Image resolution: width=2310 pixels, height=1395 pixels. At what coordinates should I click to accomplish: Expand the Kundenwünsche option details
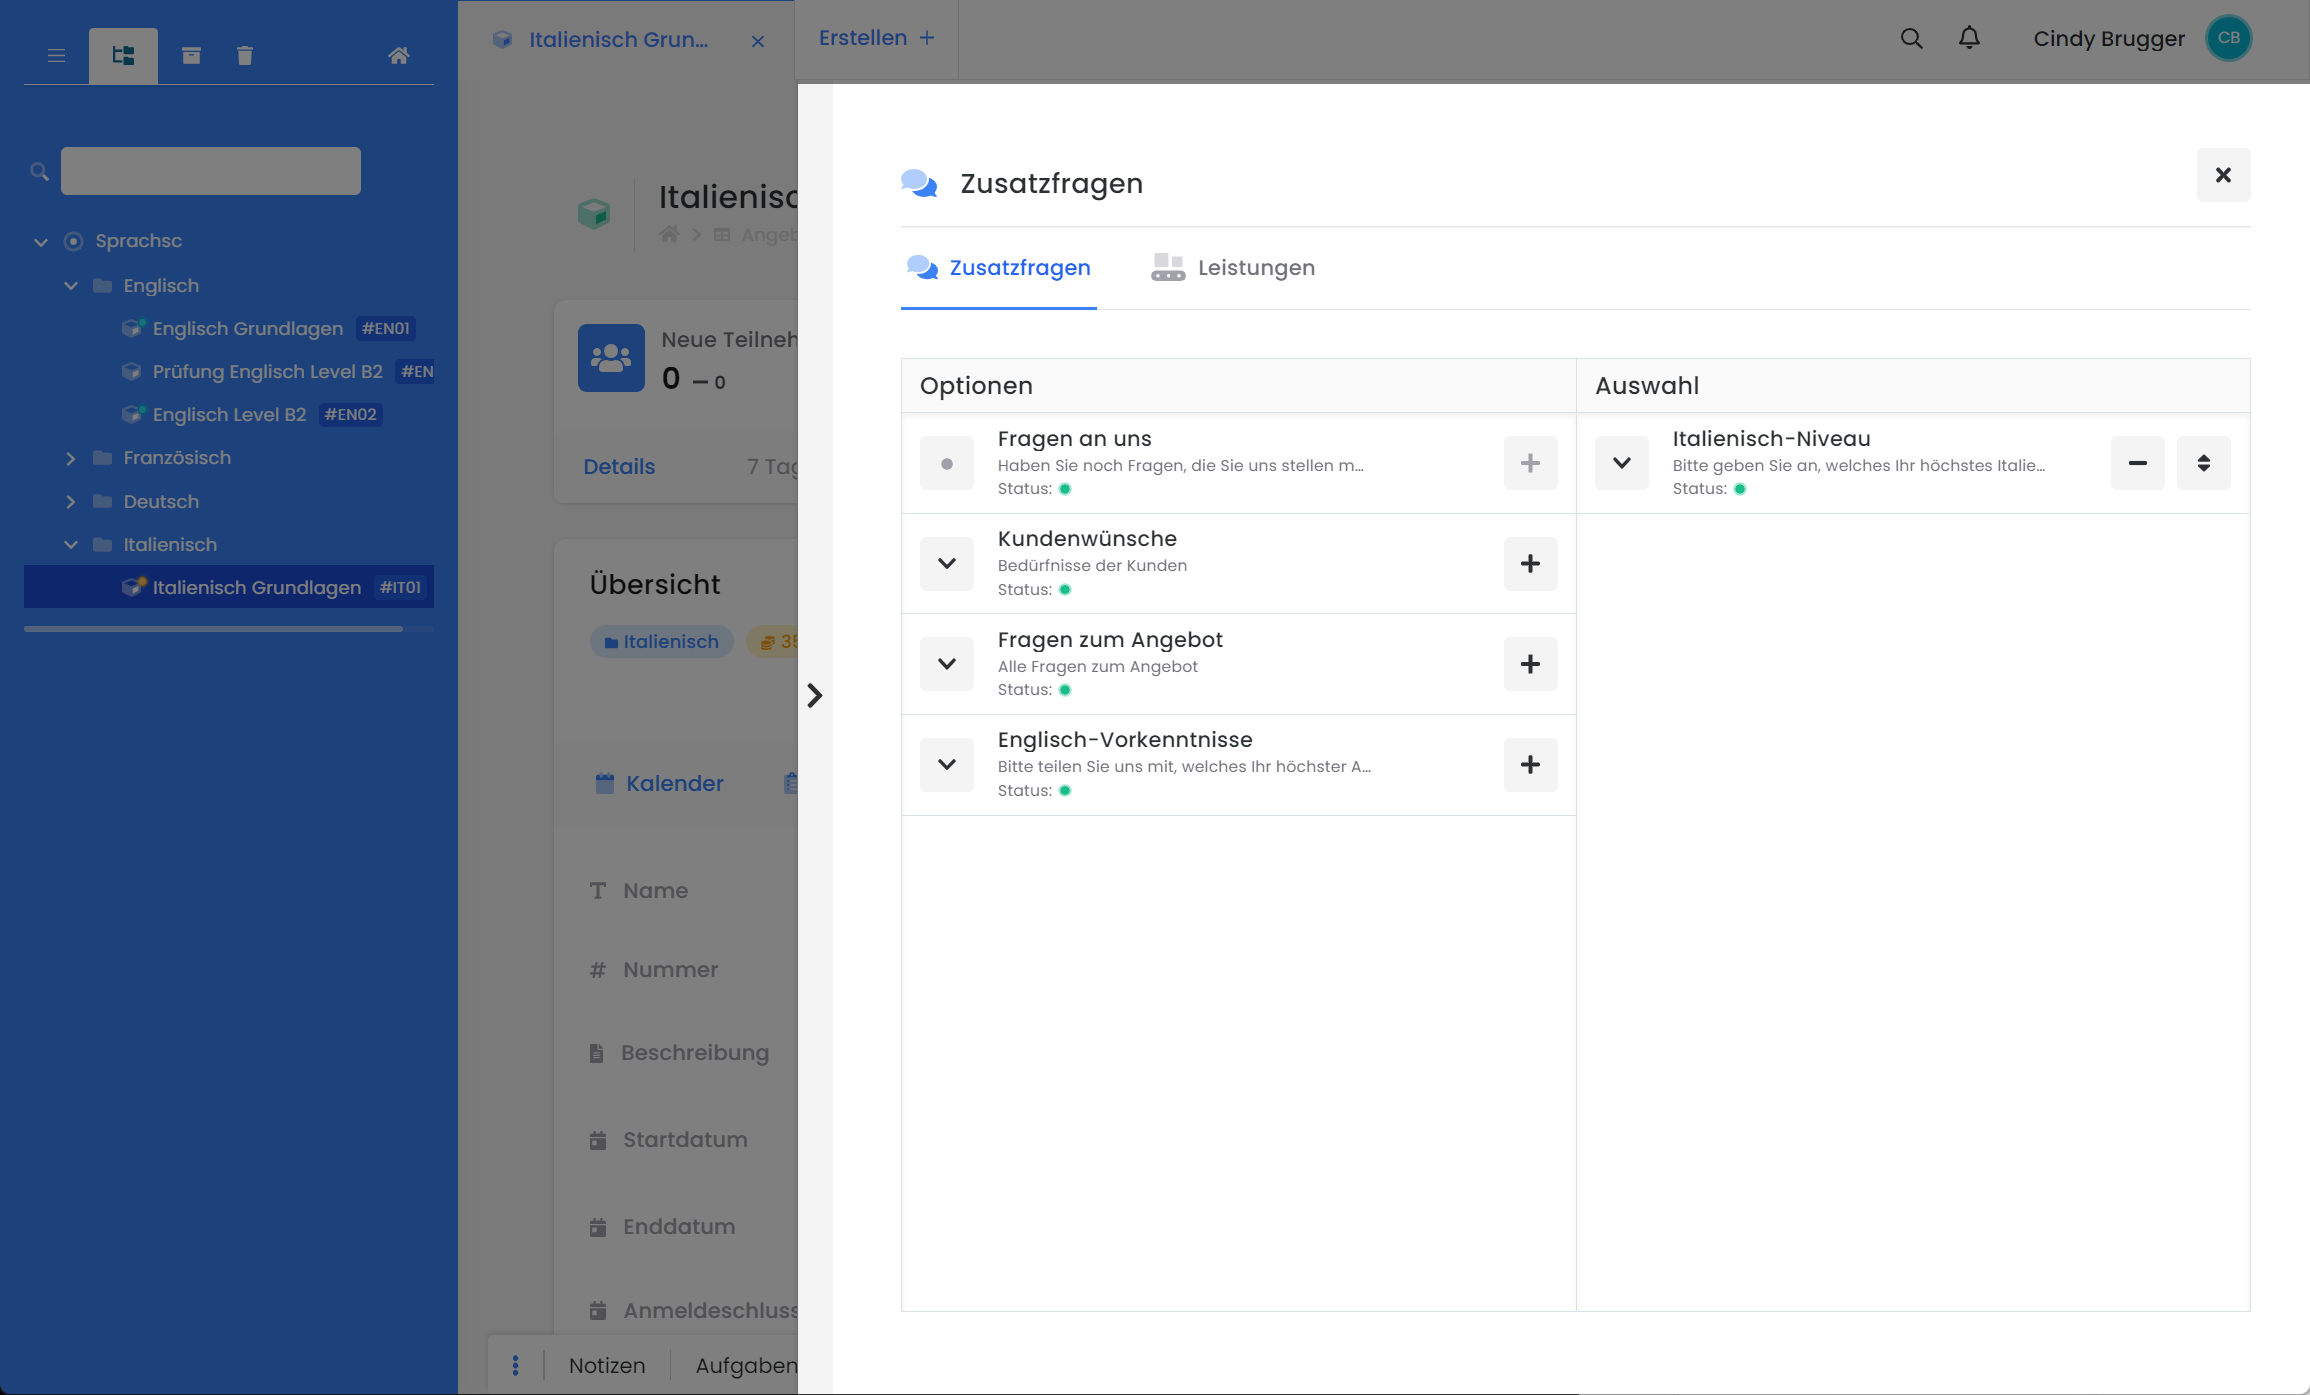click(x=946, y=564)
